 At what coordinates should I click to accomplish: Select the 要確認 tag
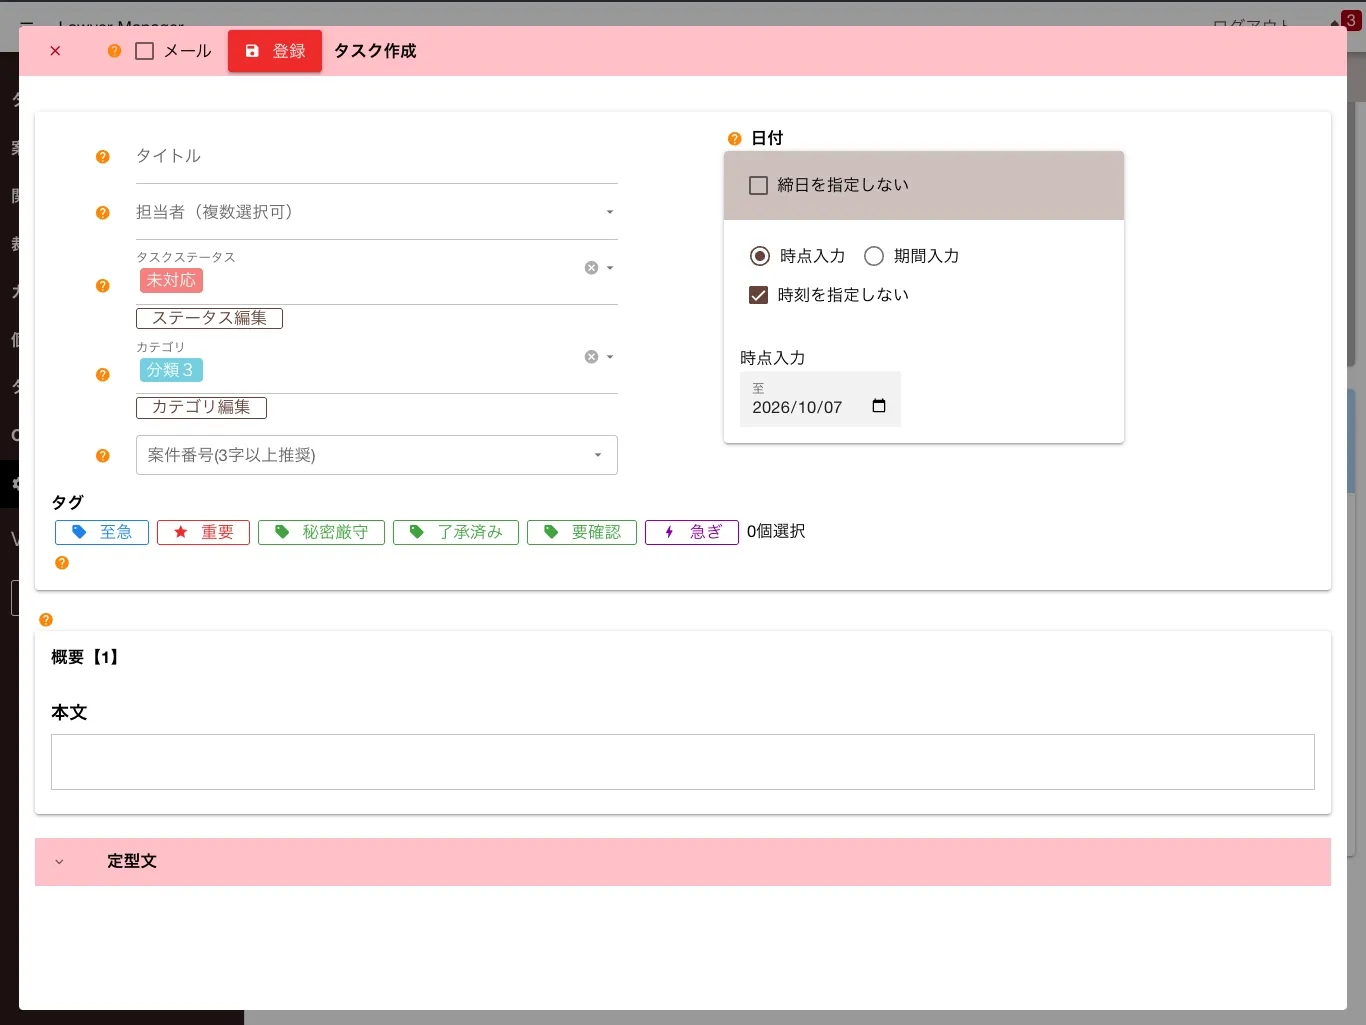tap(582, 532)
